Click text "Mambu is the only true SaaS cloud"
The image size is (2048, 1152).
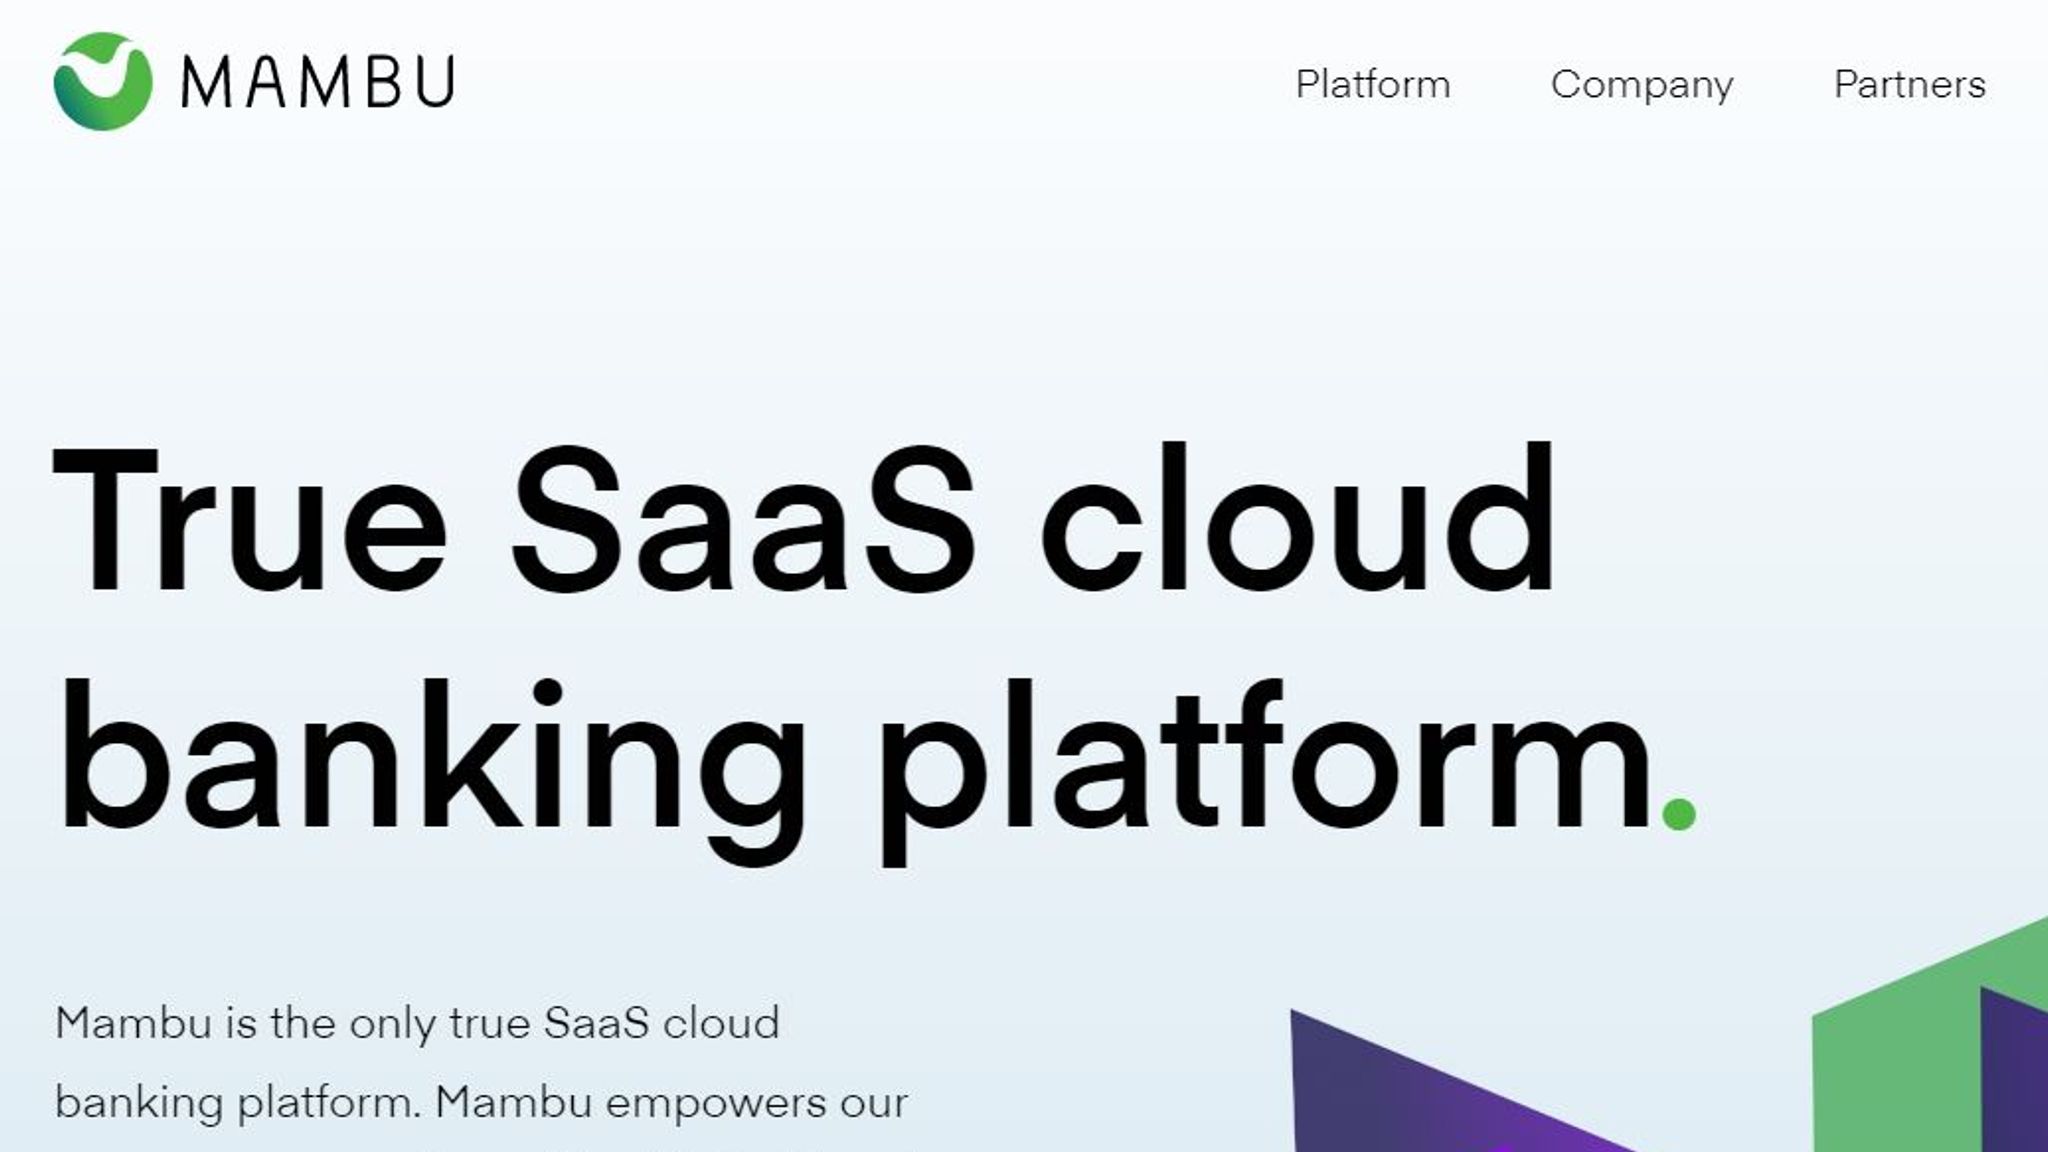(x=417, y=1023)
